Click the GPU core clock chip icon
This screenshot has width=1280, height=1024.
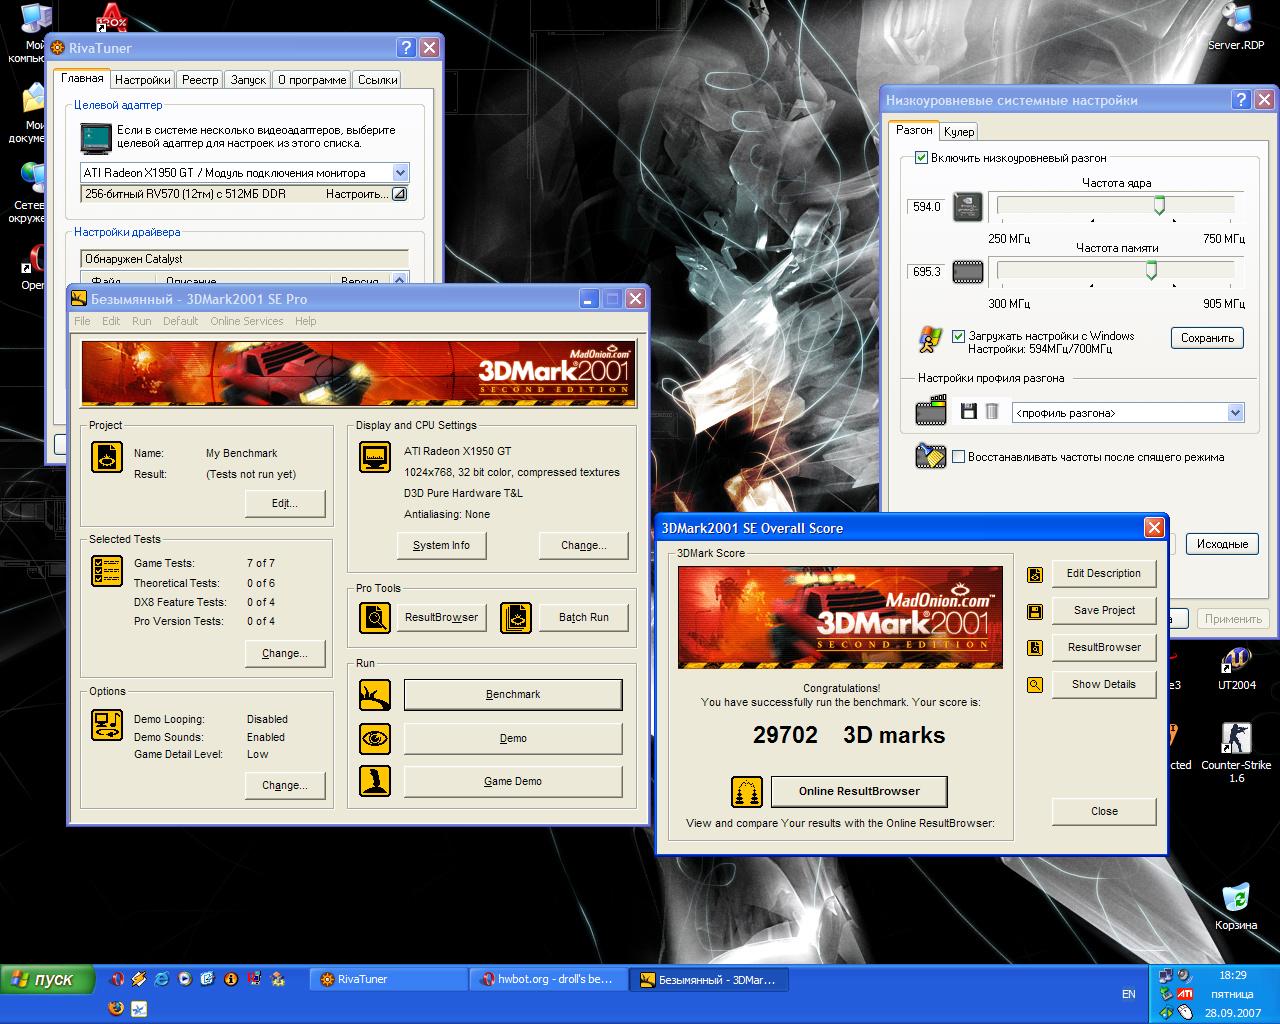point(968,206)
